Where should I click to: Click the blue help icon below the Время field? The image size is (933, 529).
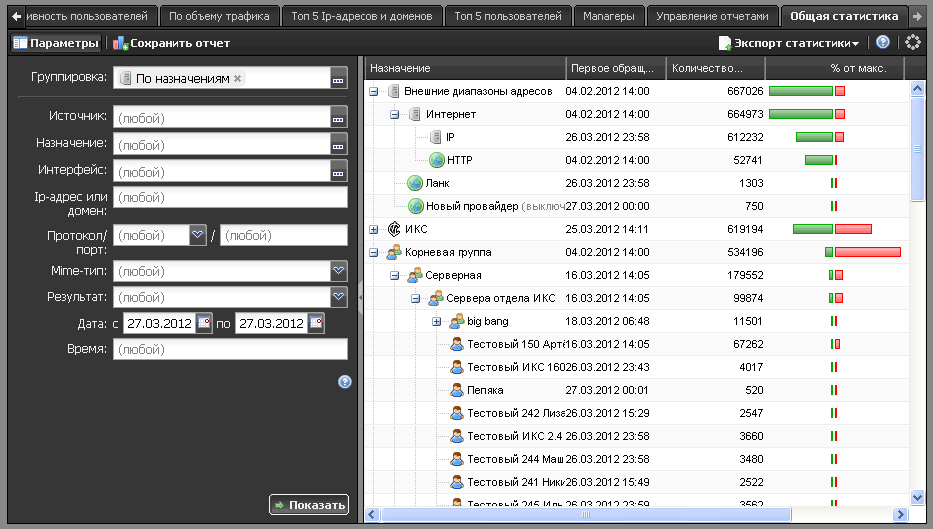tap(344, 381)
